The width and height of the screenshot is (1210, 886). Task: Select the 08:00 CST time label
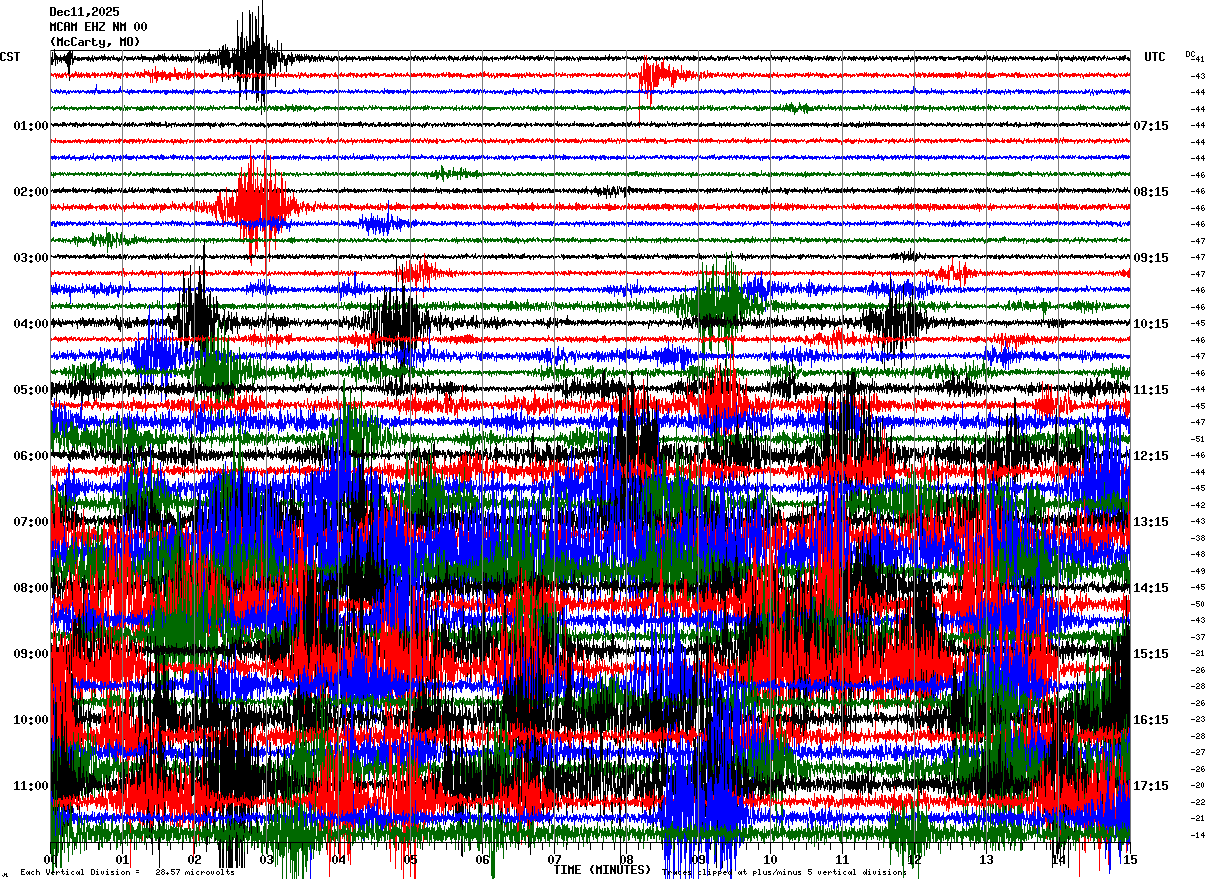[x=31, y=588]
